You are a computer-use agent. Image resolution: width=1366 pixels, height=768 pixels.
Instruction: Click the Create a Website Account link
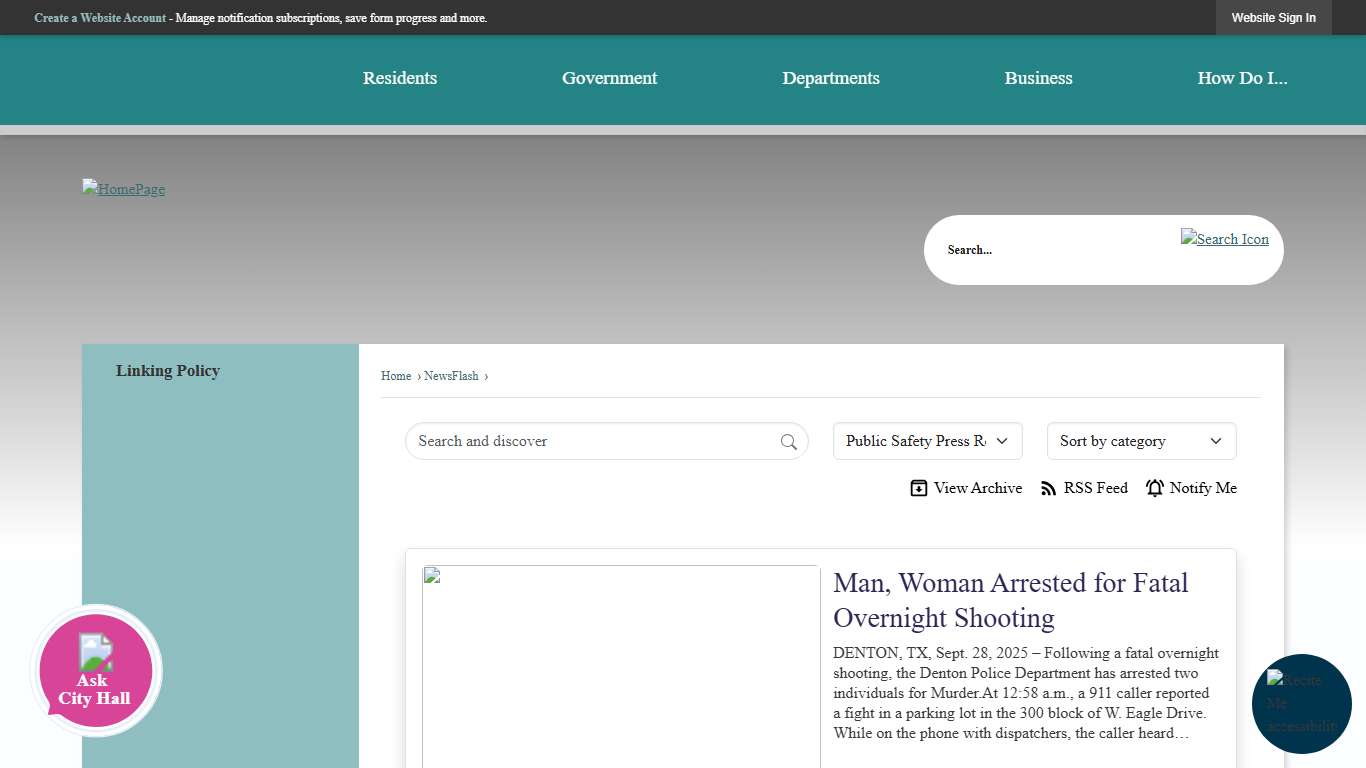point(100,18)
